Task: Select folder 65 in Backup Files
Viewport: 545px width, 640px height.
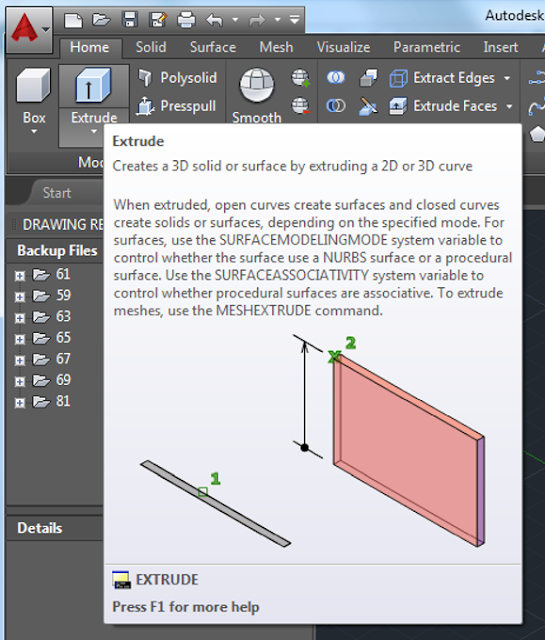Action: point(52,338)
